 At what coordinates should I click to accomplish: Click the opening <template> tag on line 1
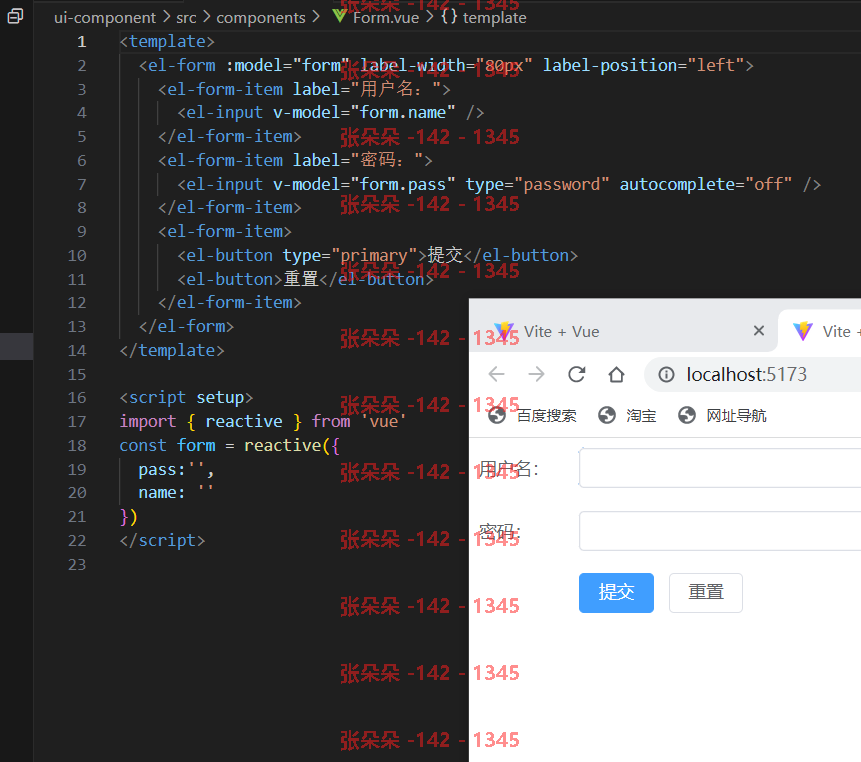pyautogui.click(x=167, y=42)
